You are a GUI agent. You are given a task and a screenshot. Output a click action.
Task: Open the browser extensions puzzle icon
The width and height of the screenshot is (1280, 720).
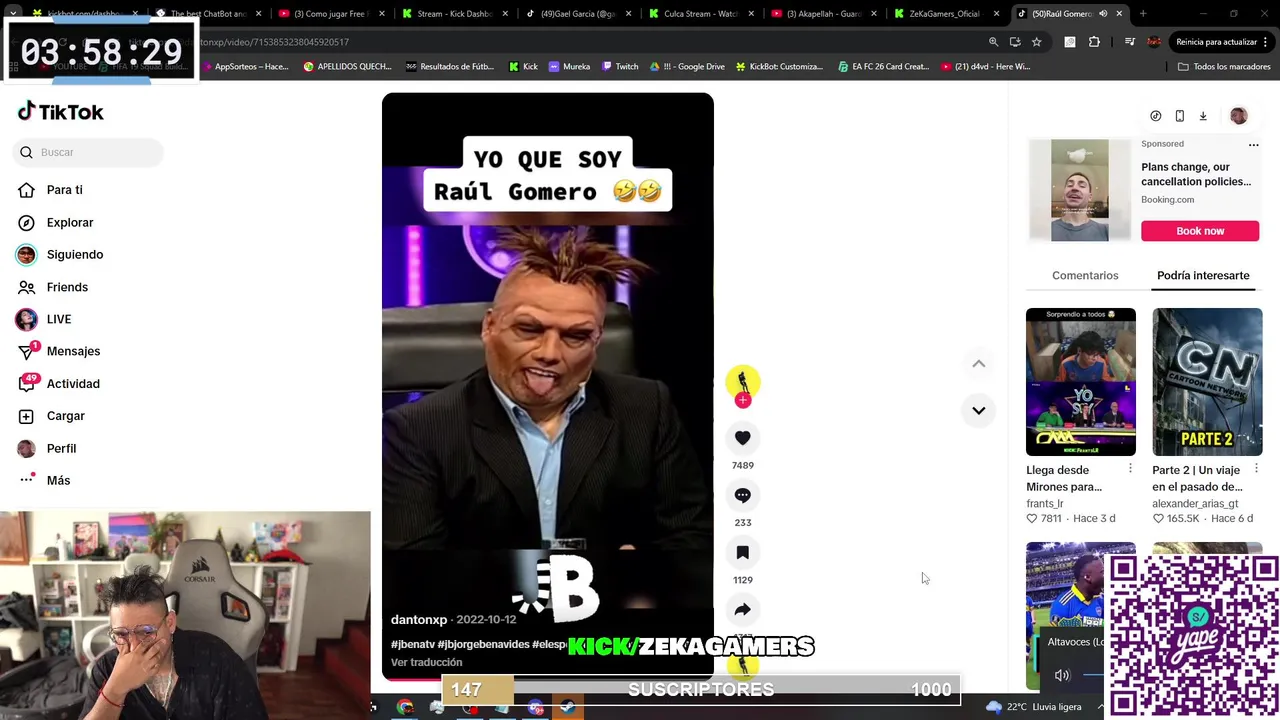1094,42
